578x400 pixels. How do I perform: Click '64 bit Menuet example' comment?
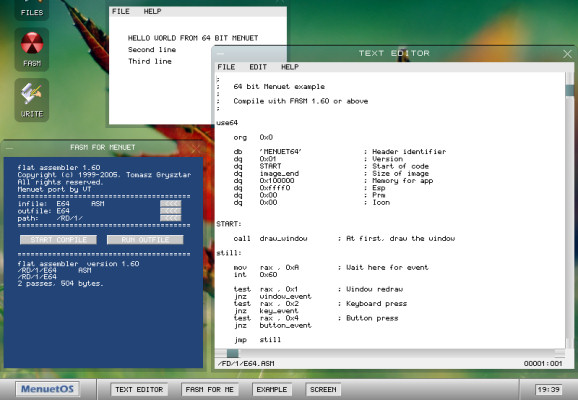pos(279,87)
